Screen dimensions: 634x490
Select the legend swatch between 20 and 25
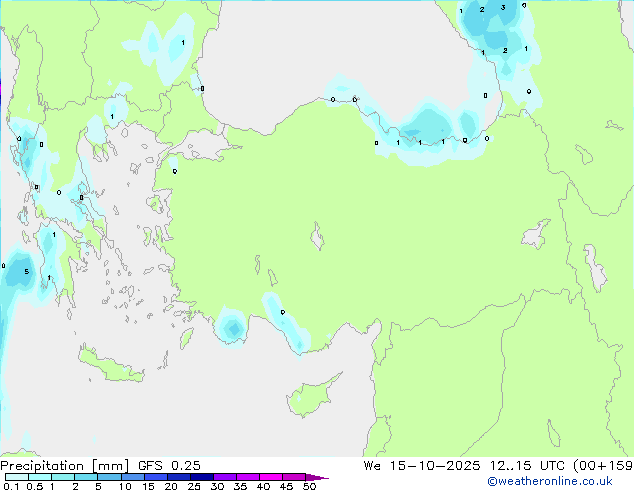pos(178,477)
